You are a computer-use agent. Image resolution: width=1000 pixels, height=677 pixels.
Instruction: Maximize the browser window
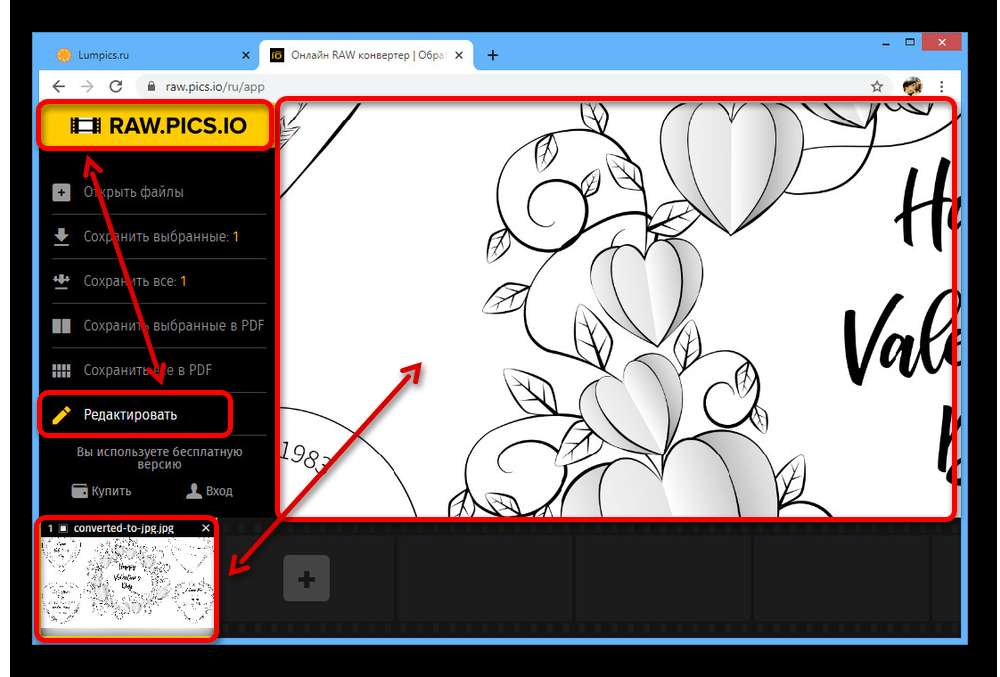tap(910, 43)
